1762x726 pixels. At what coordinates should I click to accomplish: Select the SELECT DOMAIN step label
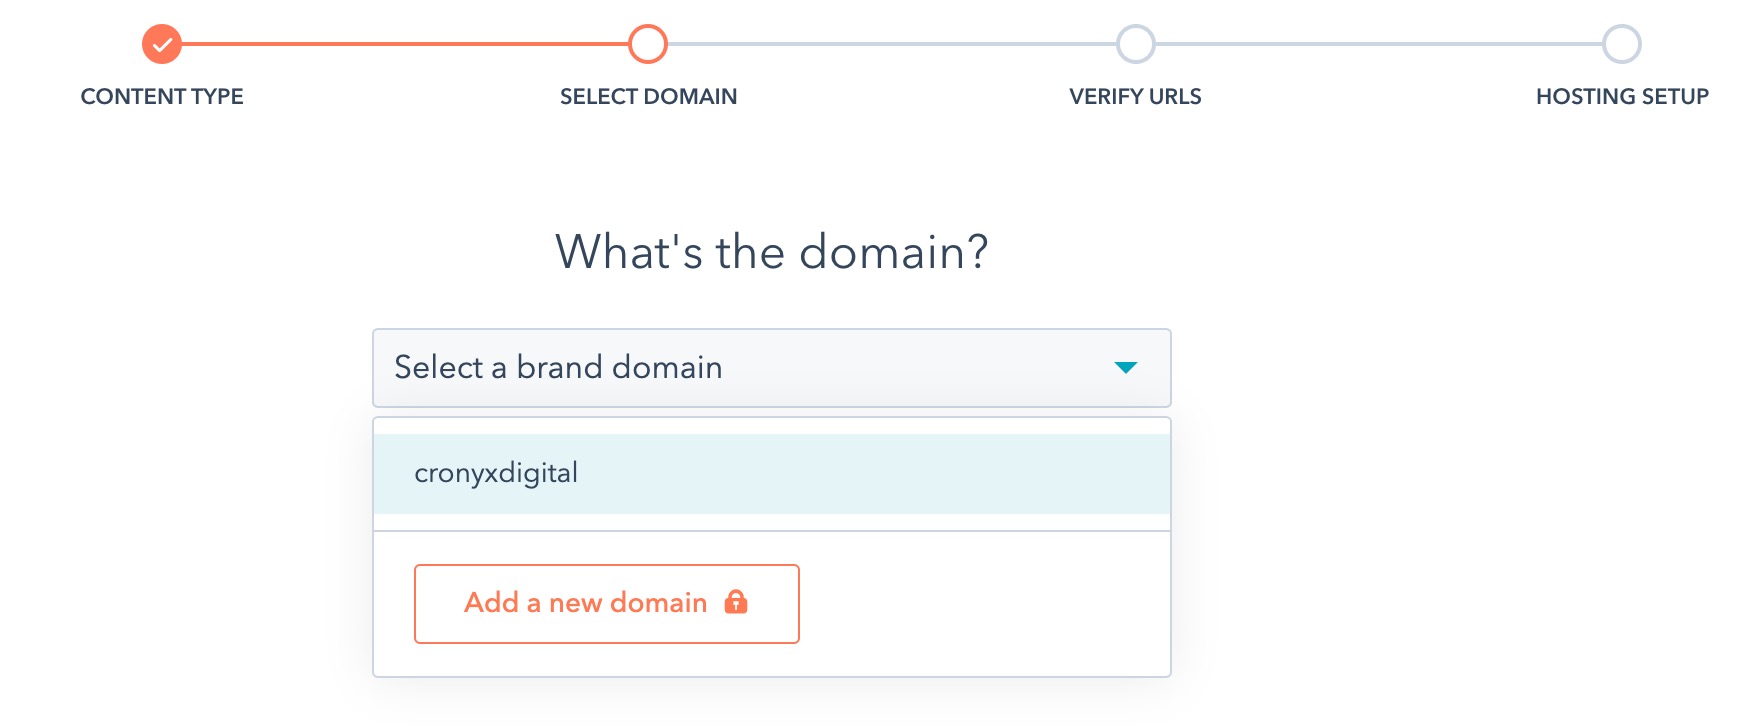point(648,97)
